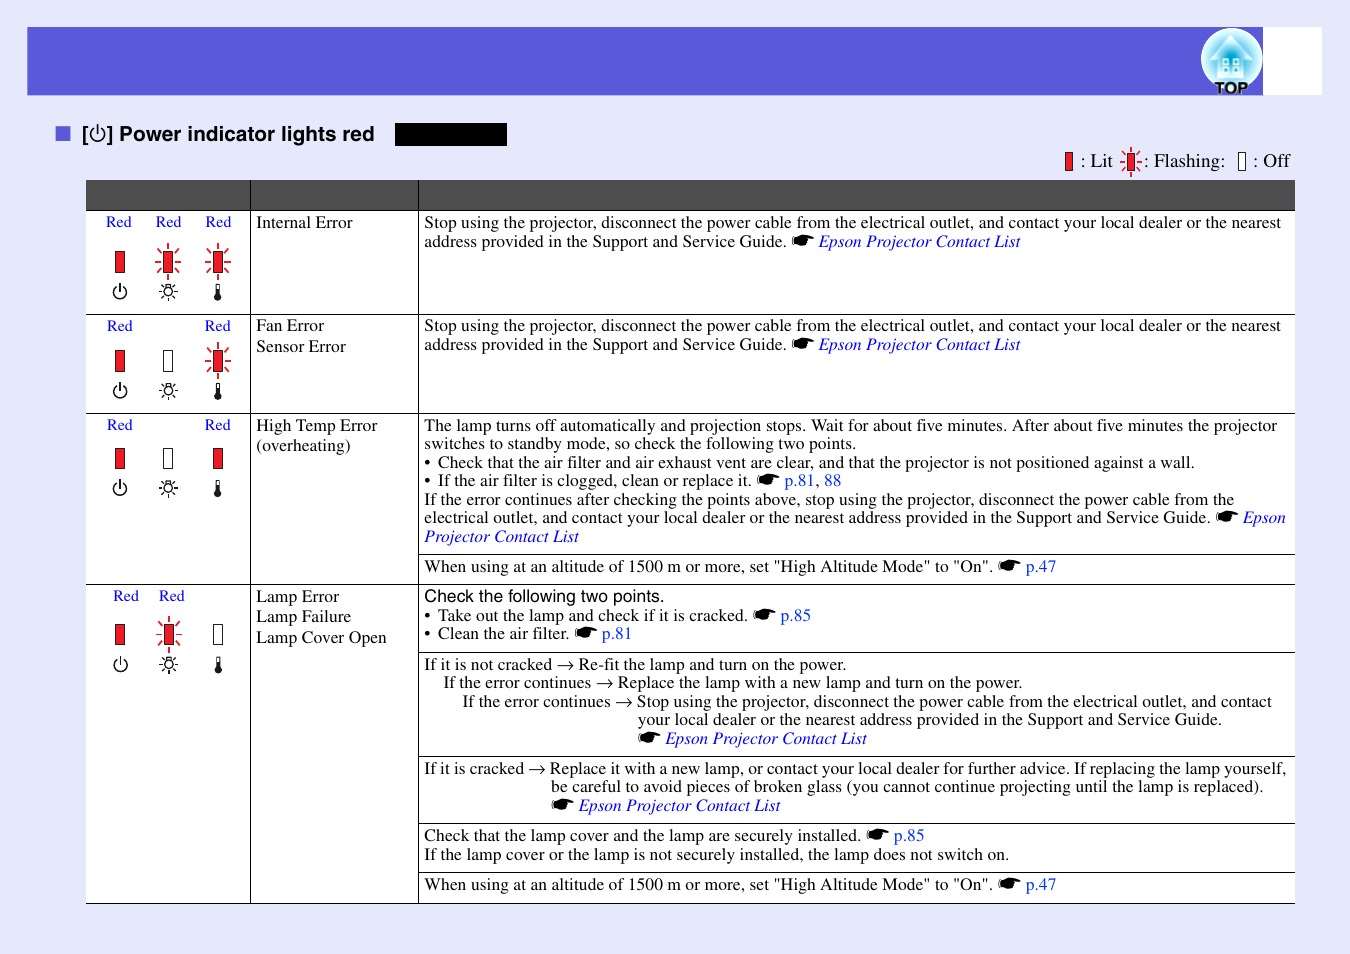Click flashing temperature indicator in Fan Error row

[218, 360]
